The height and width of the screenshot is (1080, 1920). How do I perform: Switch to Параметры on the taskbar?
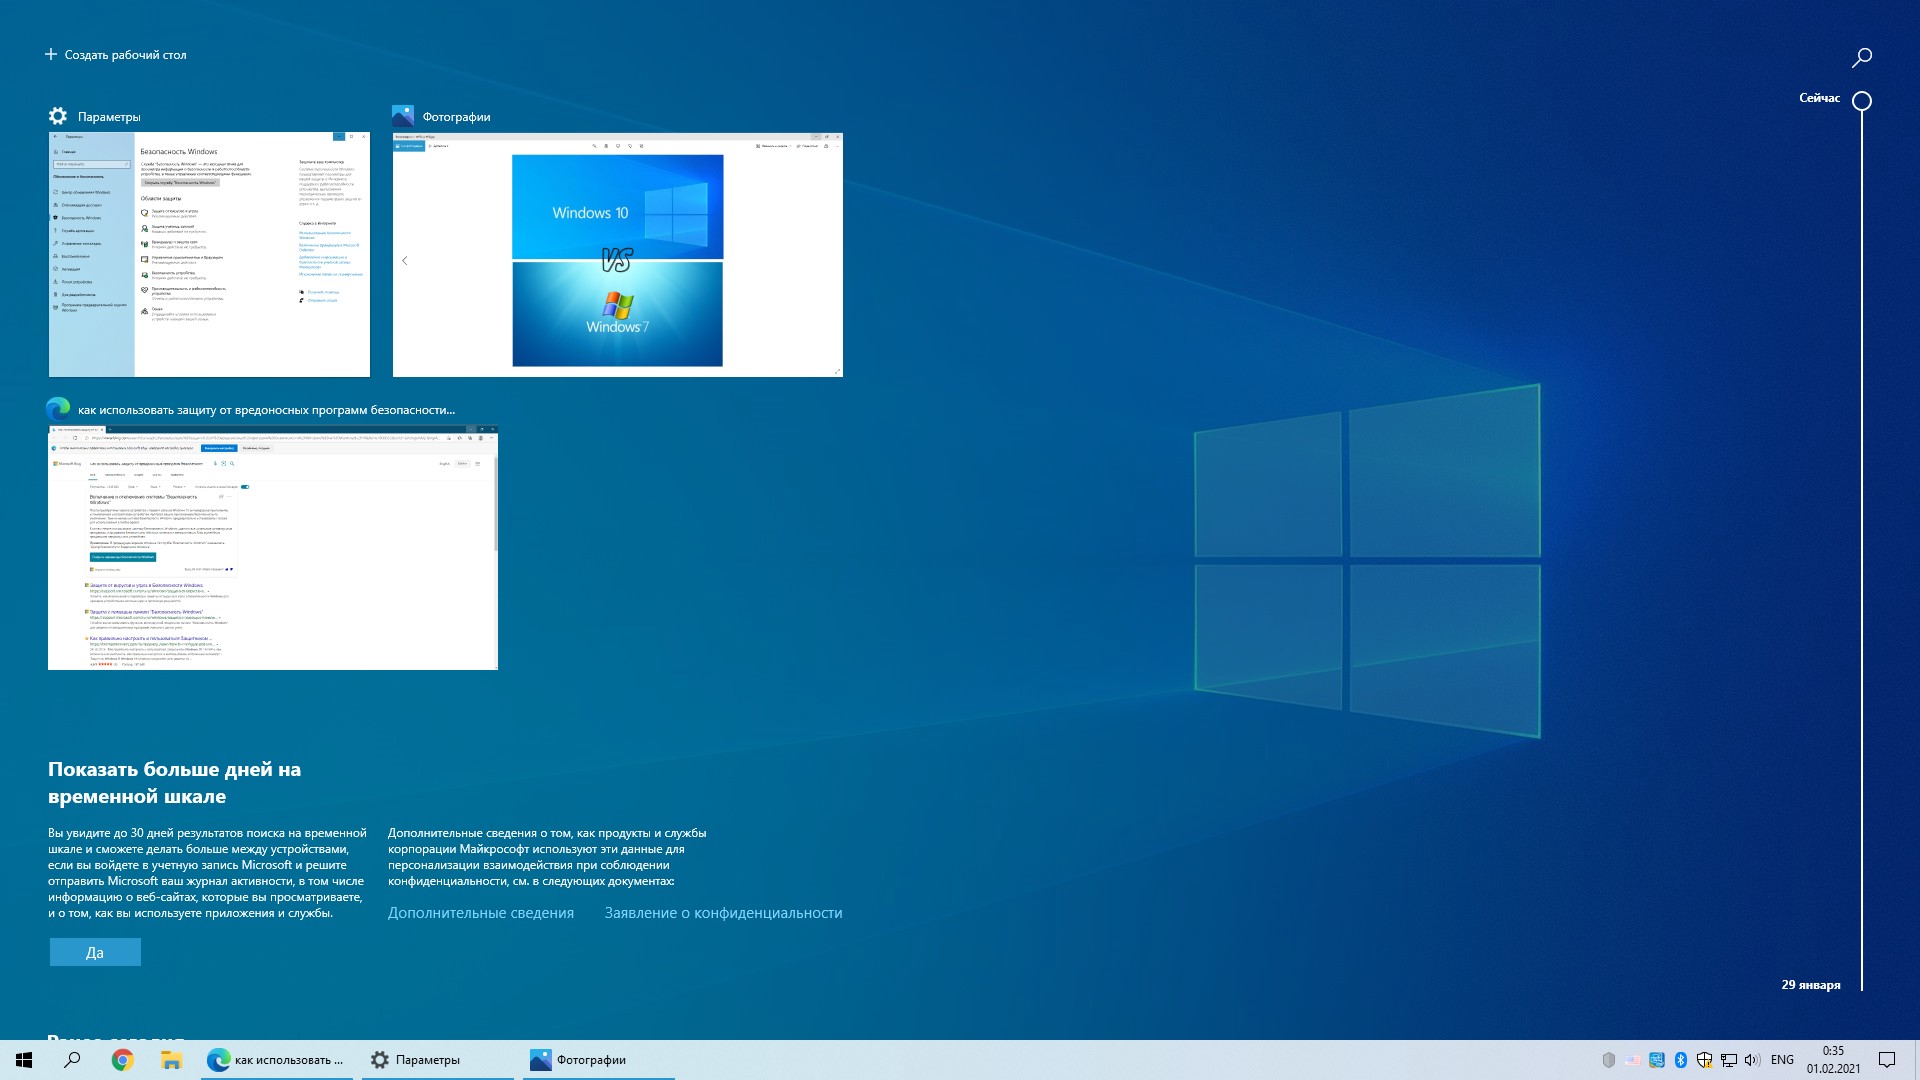tap(437, 1060)
